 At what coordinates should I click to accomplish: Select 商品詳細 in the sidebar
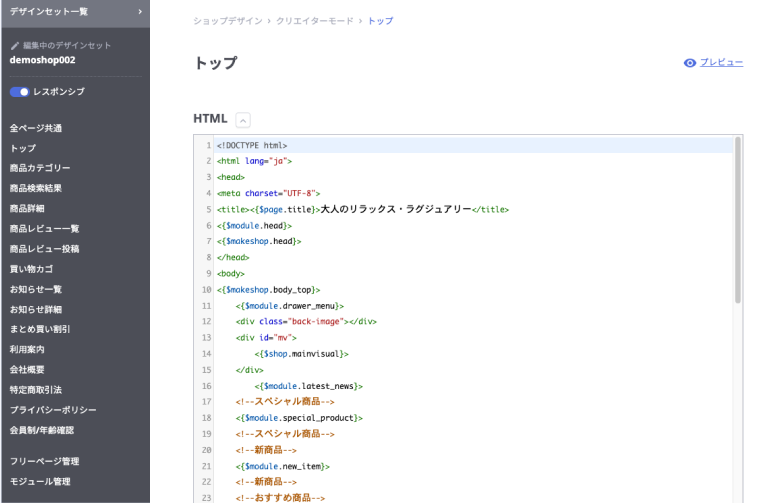(x=27, y=208)
